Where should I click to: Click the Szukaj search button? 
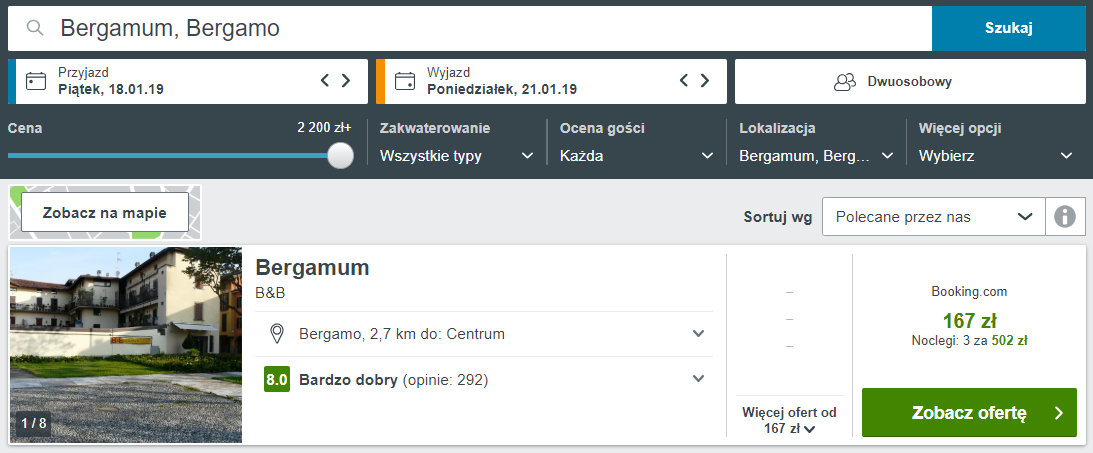1009,28
